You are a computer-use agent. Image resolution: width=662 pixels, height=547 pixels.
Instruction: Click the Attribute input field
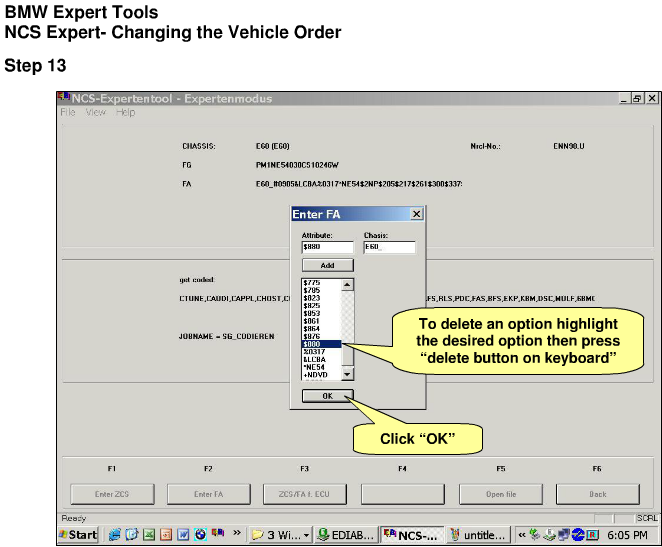pos(328,247)
